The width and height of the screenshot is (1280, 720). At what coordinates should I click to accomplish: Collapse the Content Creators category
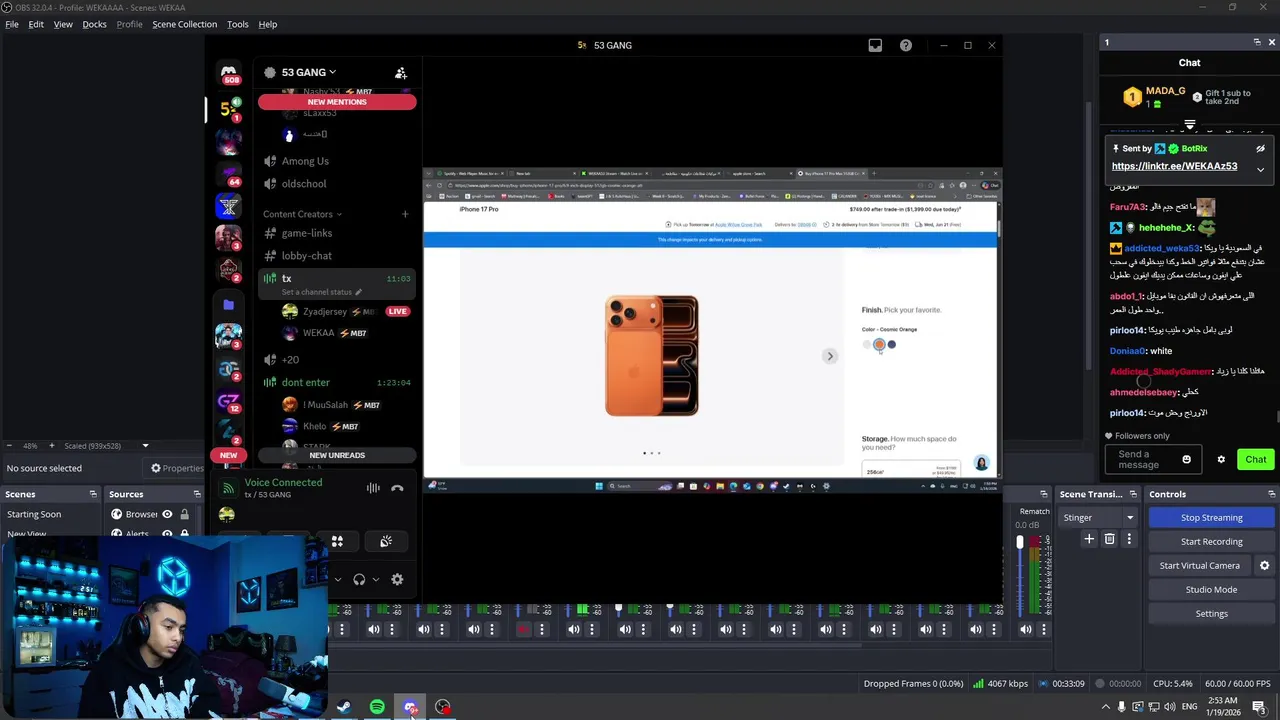click(302, 214)
